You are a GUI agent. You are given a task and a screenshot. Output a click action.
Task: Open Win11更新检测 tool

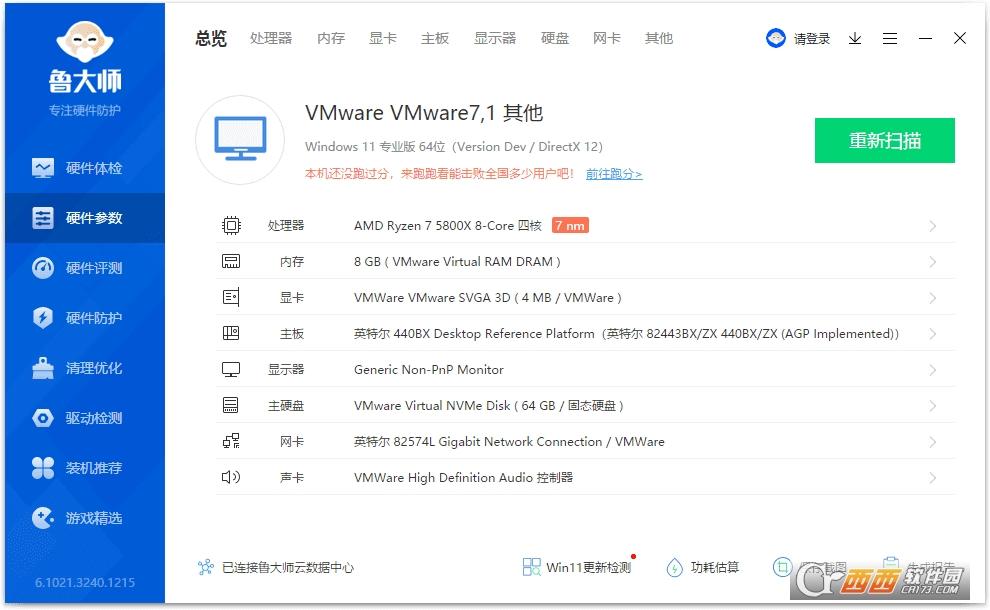coord(577,567)
